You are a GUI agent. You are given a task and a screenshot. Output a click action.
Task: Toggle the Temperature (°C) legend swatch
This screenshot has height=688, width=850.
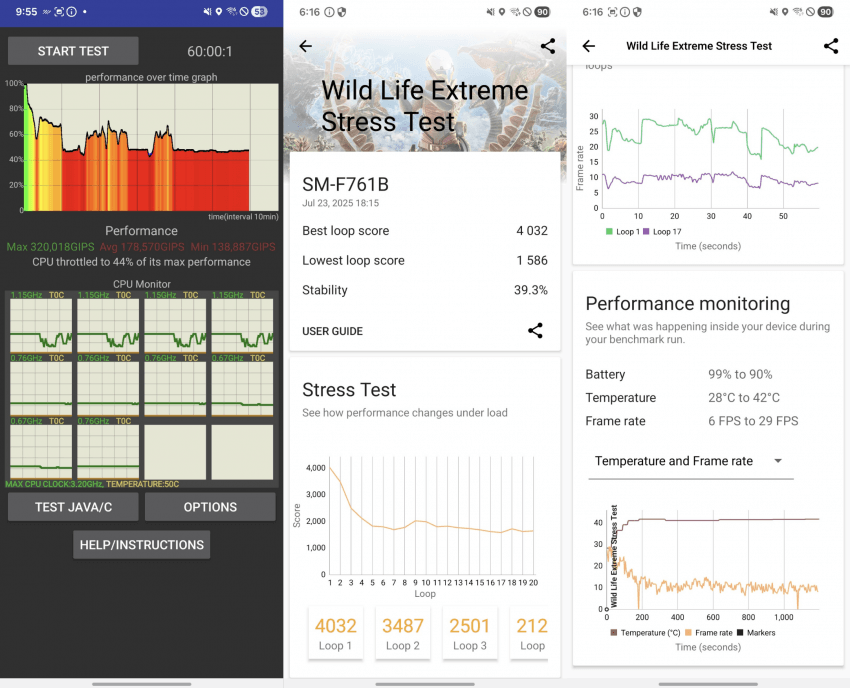tap(614, 633)
